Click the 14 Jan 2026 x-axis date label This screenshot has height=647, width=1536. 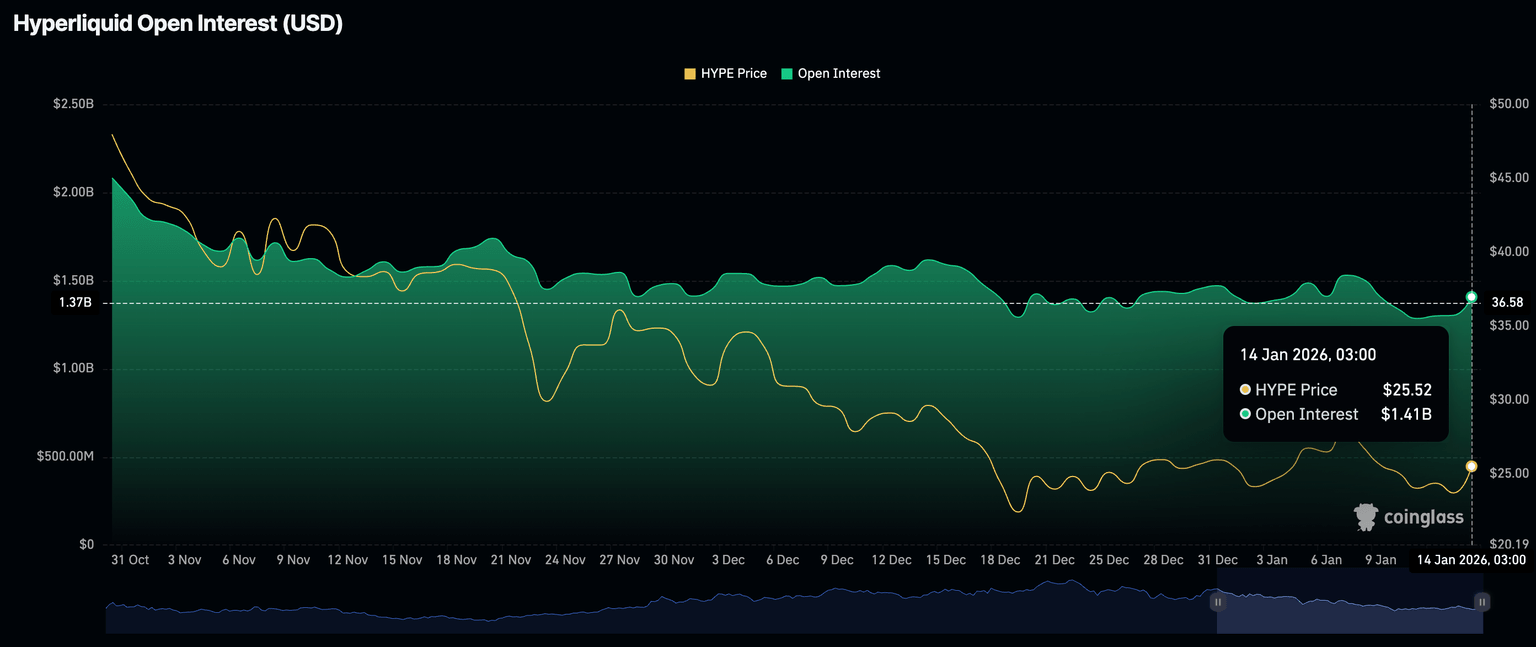click(x=1471, y=560)
